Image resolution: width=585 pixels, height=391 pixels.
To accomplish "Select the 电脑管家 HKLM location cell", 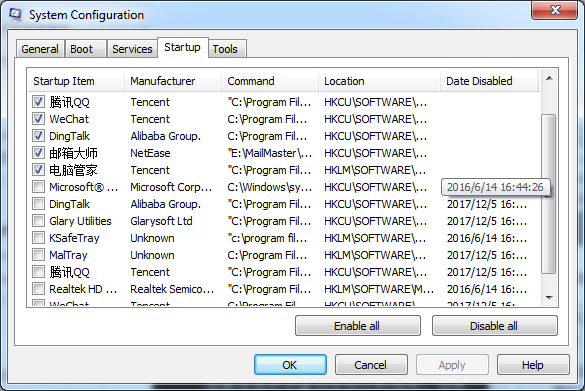I will click(x=375, y=170).
